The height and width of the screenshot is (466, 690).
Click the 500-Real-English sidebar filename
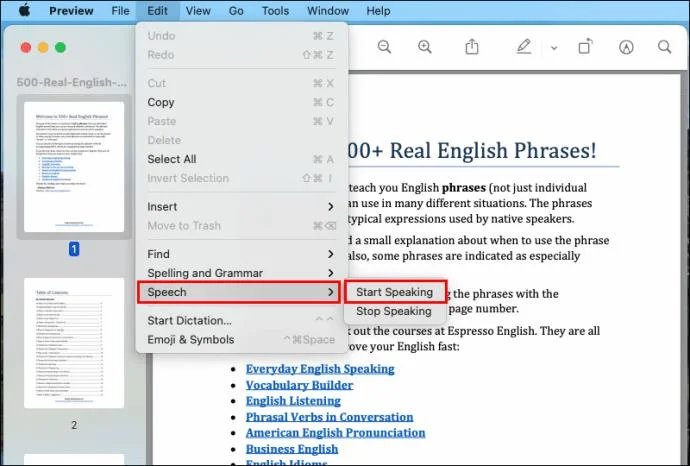(x=72, y=82)
